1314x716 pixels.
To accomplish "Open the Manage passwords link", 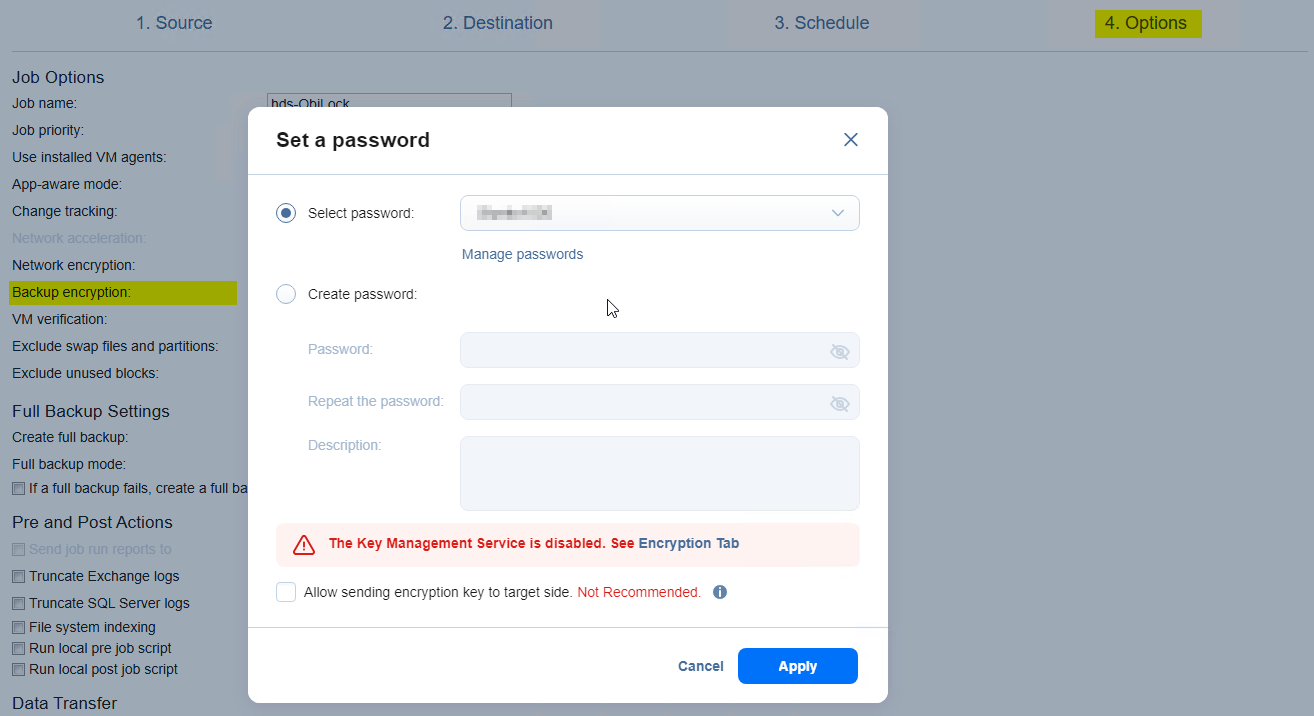I will tap(522, 254).
